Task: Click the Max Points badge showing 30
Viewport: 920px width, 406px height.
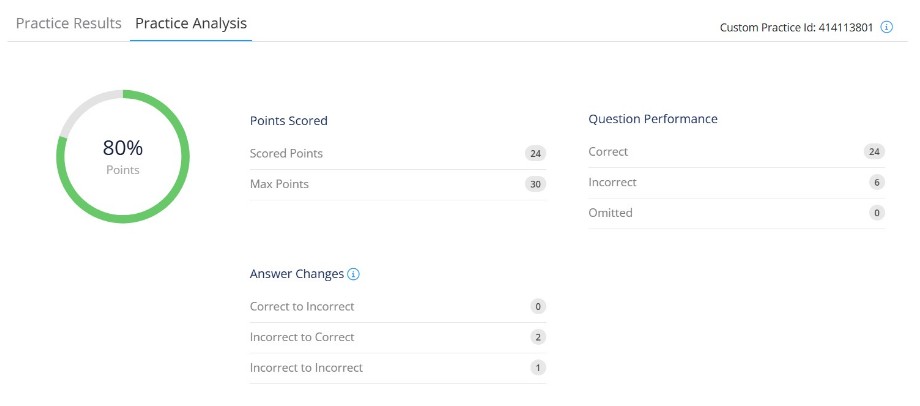Action: (537, 185)
